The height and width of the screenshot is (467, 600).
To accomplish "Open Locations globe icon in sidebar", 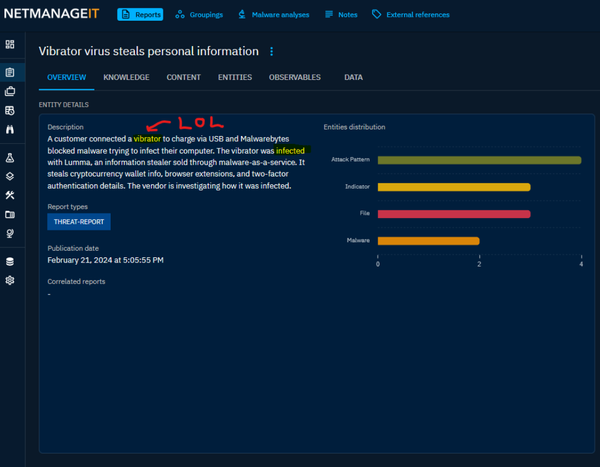I will coord(10,233).
